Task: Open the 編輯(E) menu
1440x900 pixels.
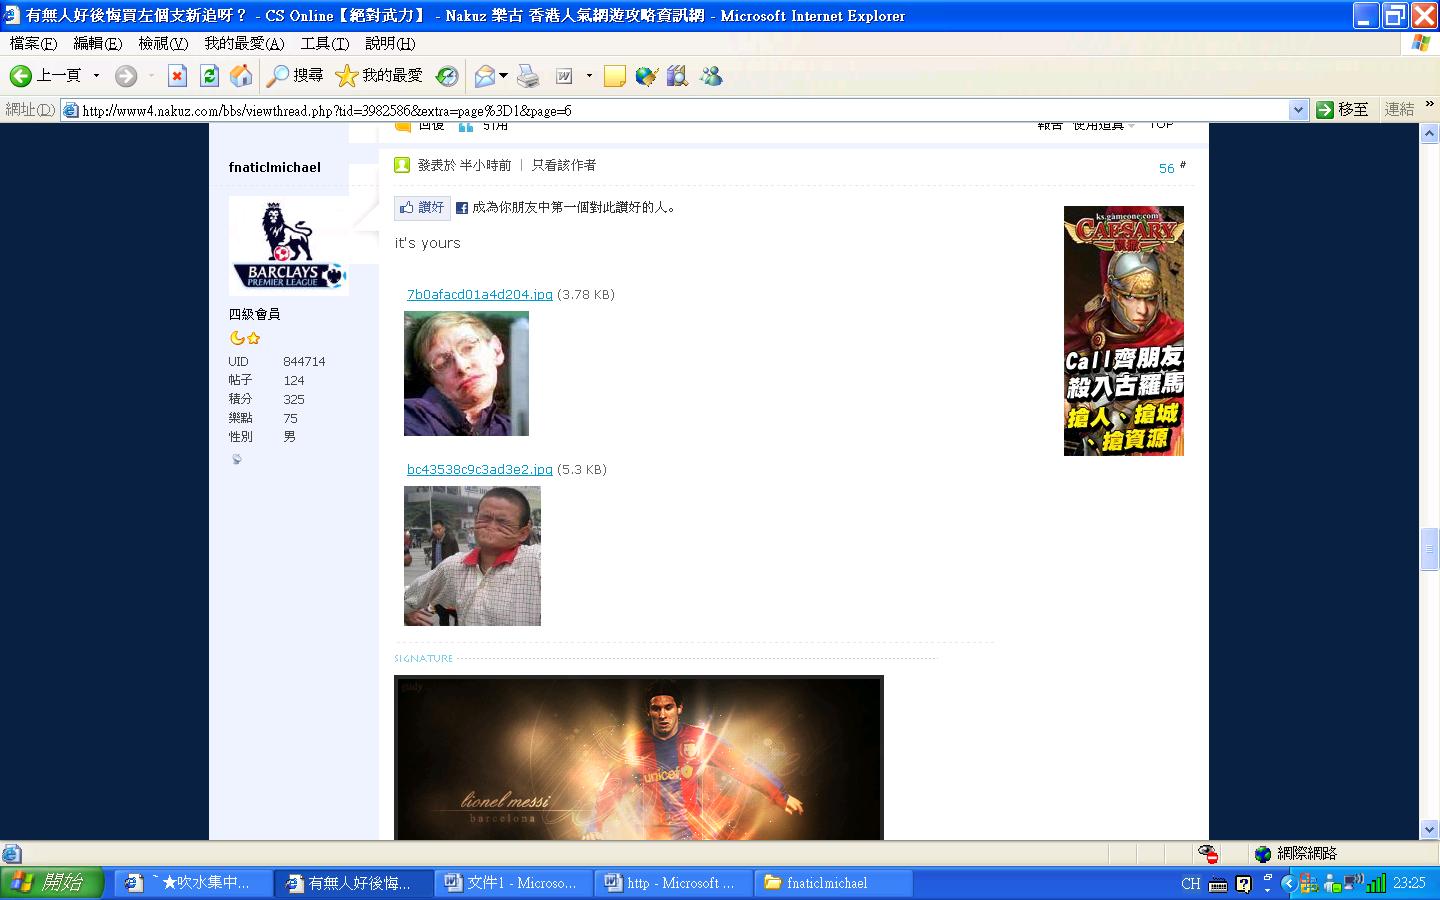Action: [x=97, y=44]
